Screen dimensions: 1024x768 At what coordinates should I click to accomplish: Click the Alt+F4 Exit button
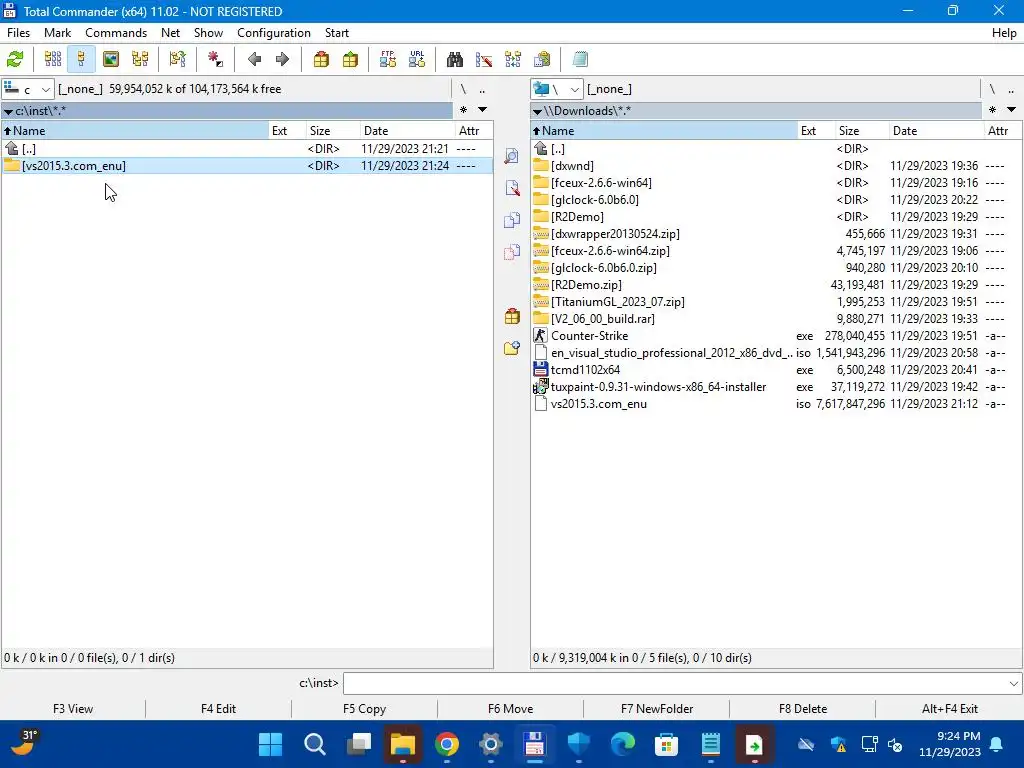(x=950, y=709)
